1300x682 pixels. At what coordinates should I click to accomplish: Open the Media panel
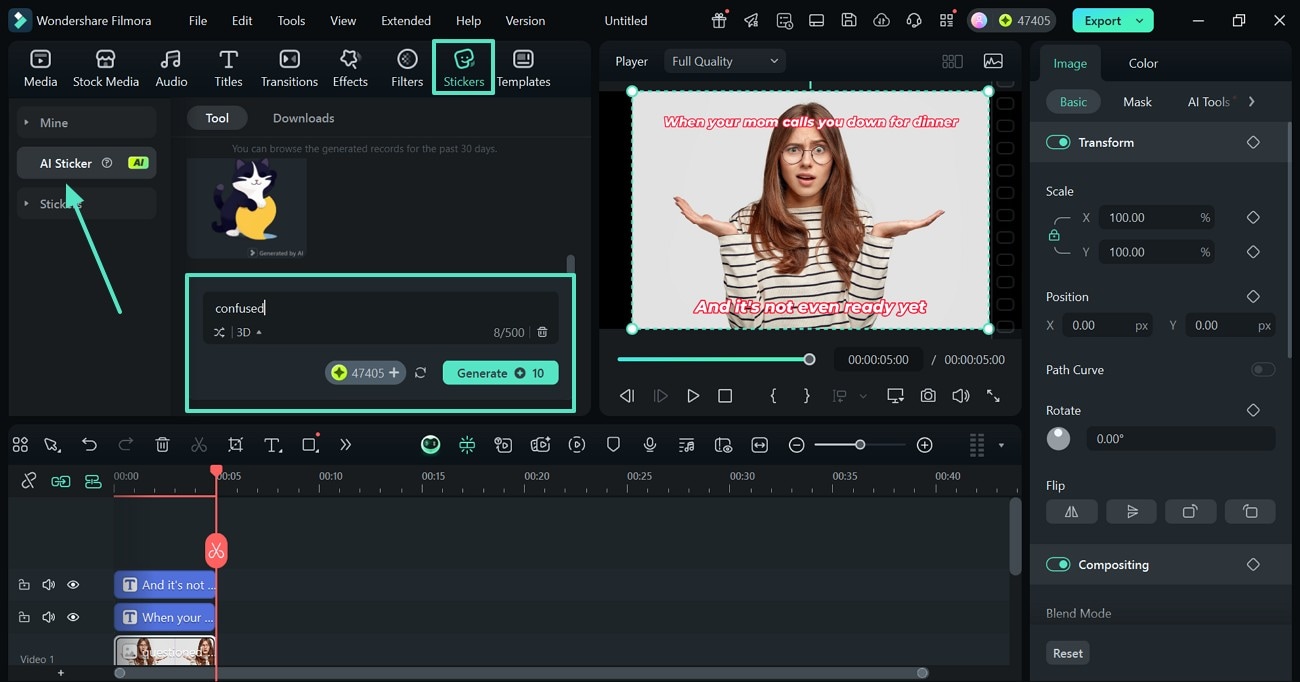click(x=40, y=68)
